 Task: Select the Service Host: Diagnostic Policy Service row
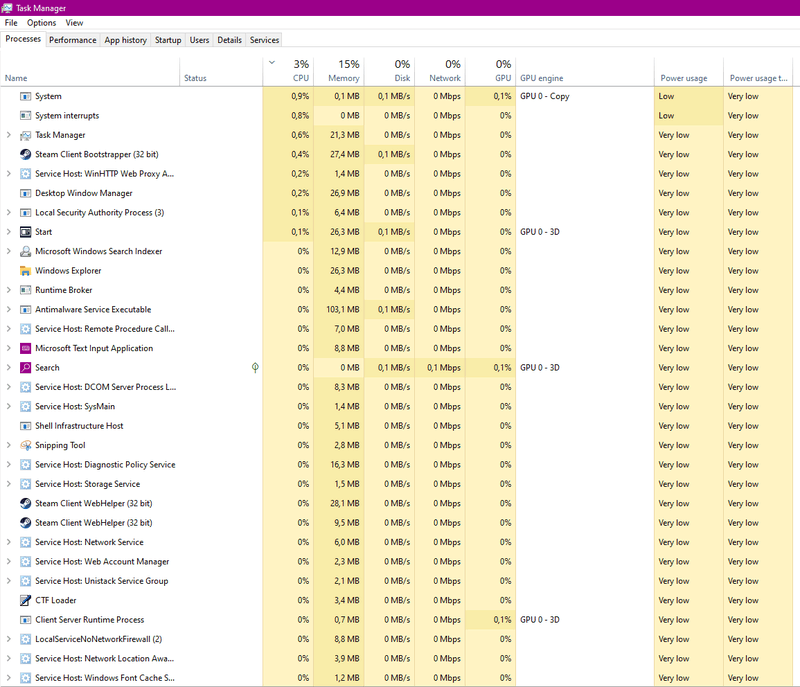pyautogui.click(x=397, y=465)
